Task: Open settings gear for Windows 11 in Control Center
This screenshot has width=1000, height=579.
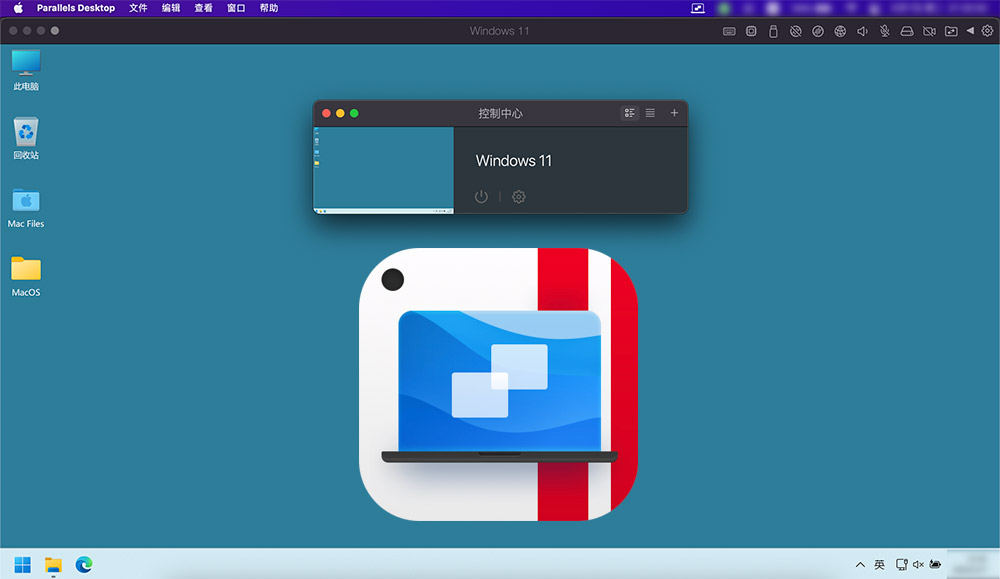Action: 519,196
